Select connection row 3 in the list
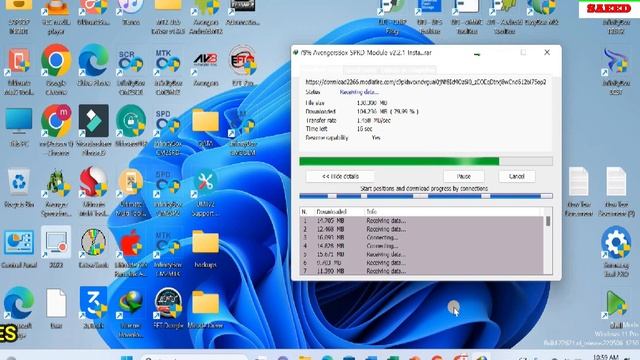Viewport: 640px width, 360px height. 422,237
